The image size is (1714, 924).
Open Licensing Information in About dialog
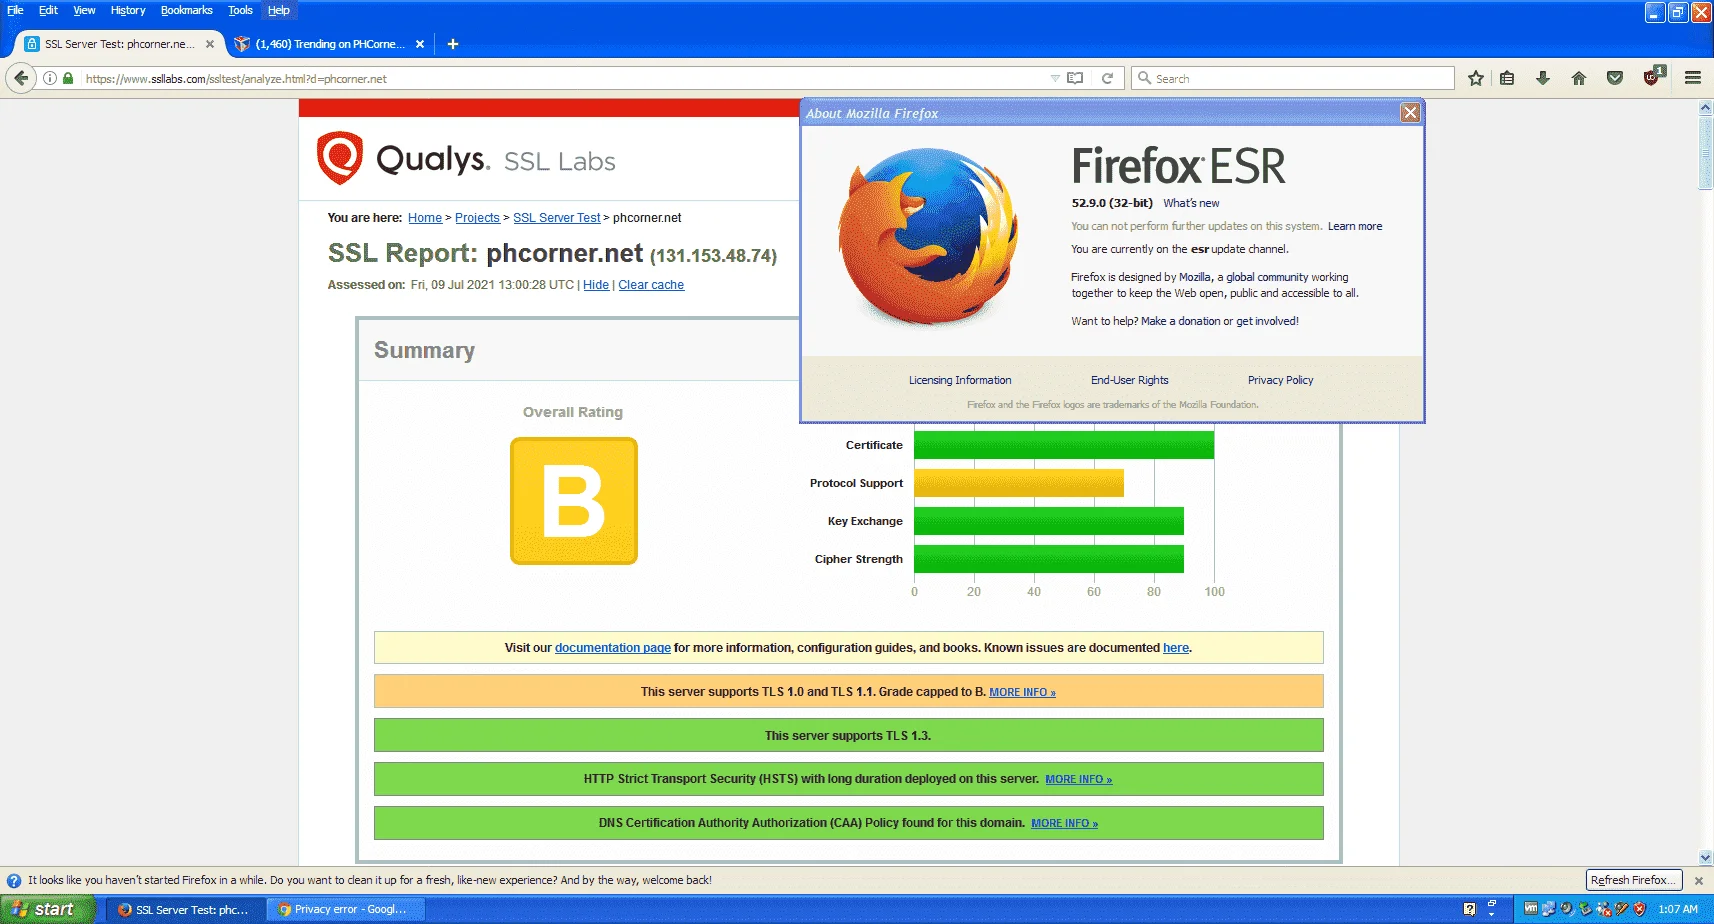coord(960,380)
